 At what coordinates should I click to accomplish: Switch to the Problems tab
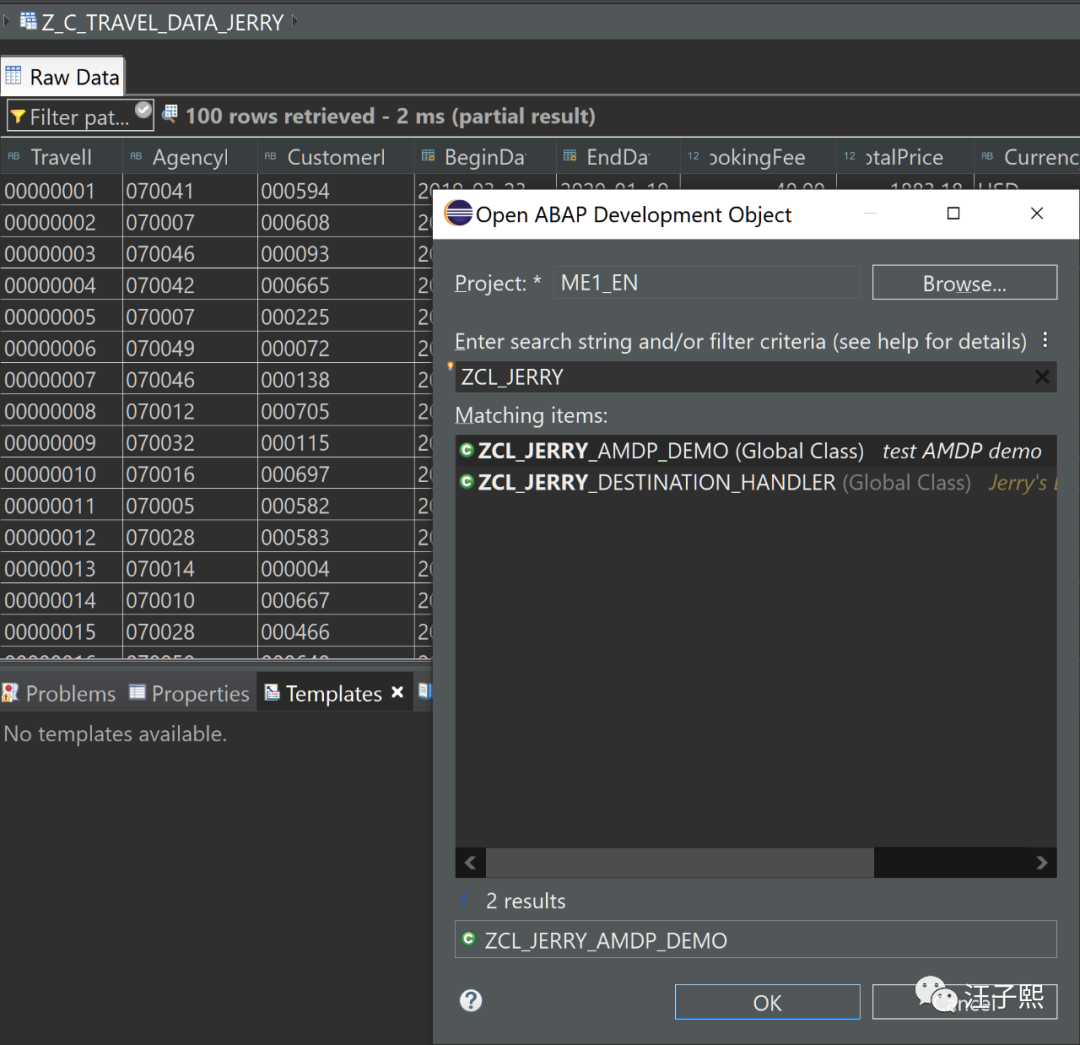(59, 693)
